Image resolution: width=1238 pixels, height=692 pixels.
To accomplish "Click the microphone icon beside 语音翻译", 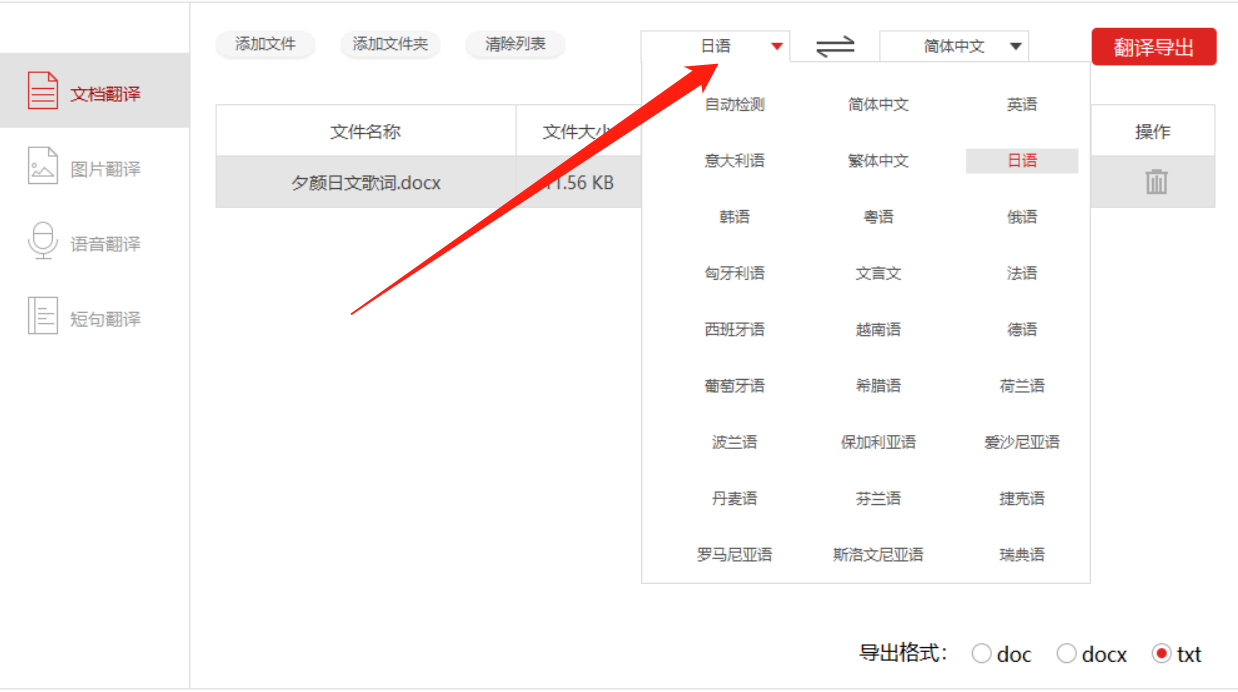I will click(42, 241).
